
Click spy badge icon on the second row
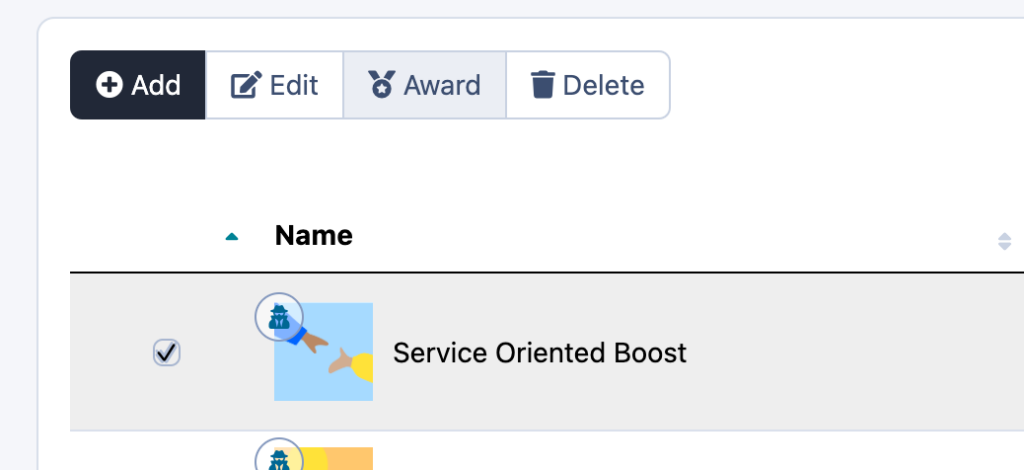[279, 458]
